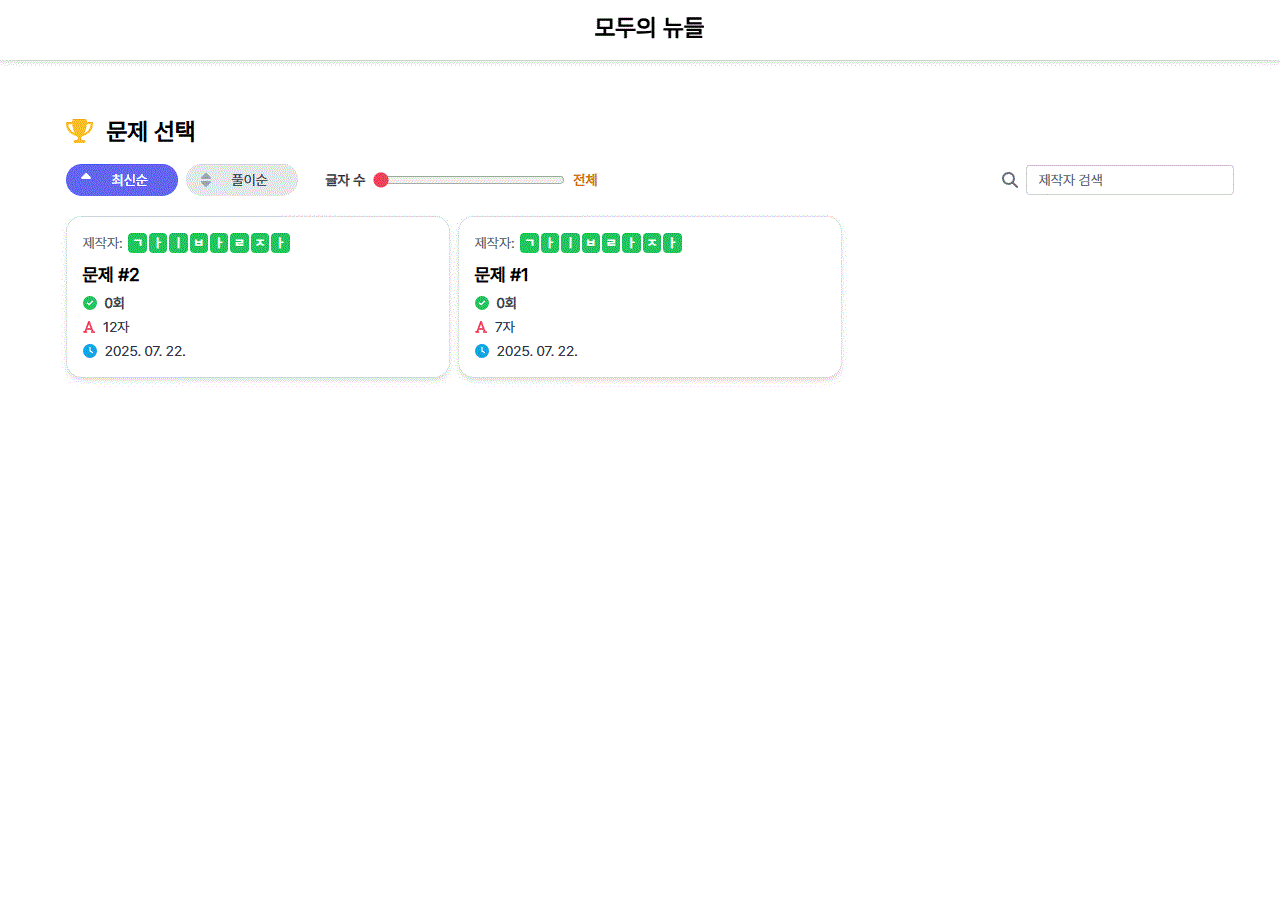Click the magnifier icon beside 제작자 검색
Image resolution: width=1280 pixels, height=920 pixels.
[x=1010, y=180]
